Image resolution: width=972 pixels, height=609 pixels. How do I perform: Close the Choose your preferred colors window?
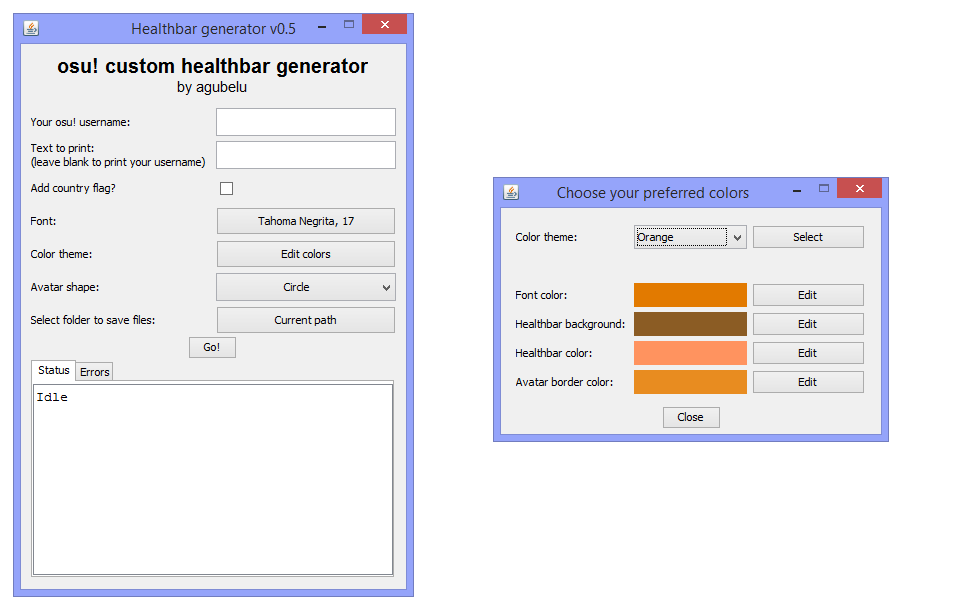[859, 188]
